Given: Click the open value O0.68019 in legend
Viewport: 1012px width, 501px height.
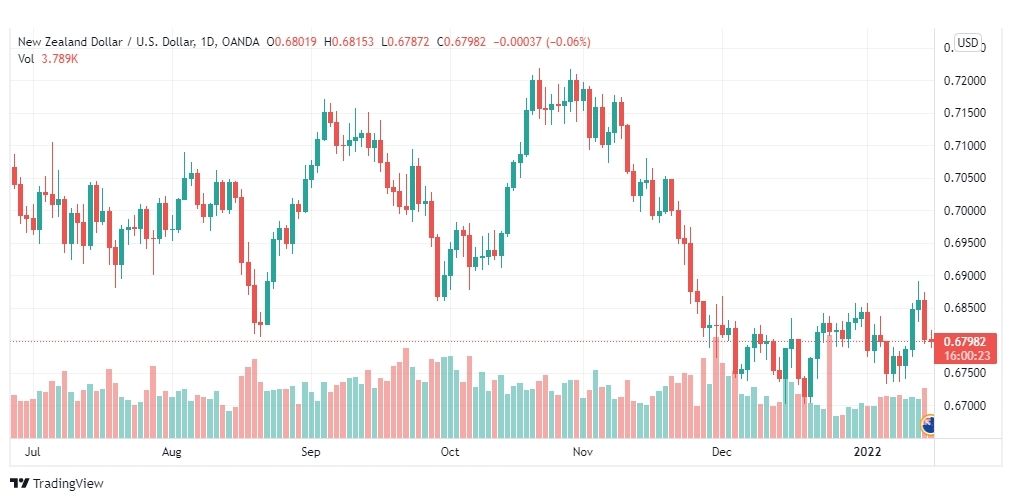Looking at the screenshot, I should (x=292, y=42).
